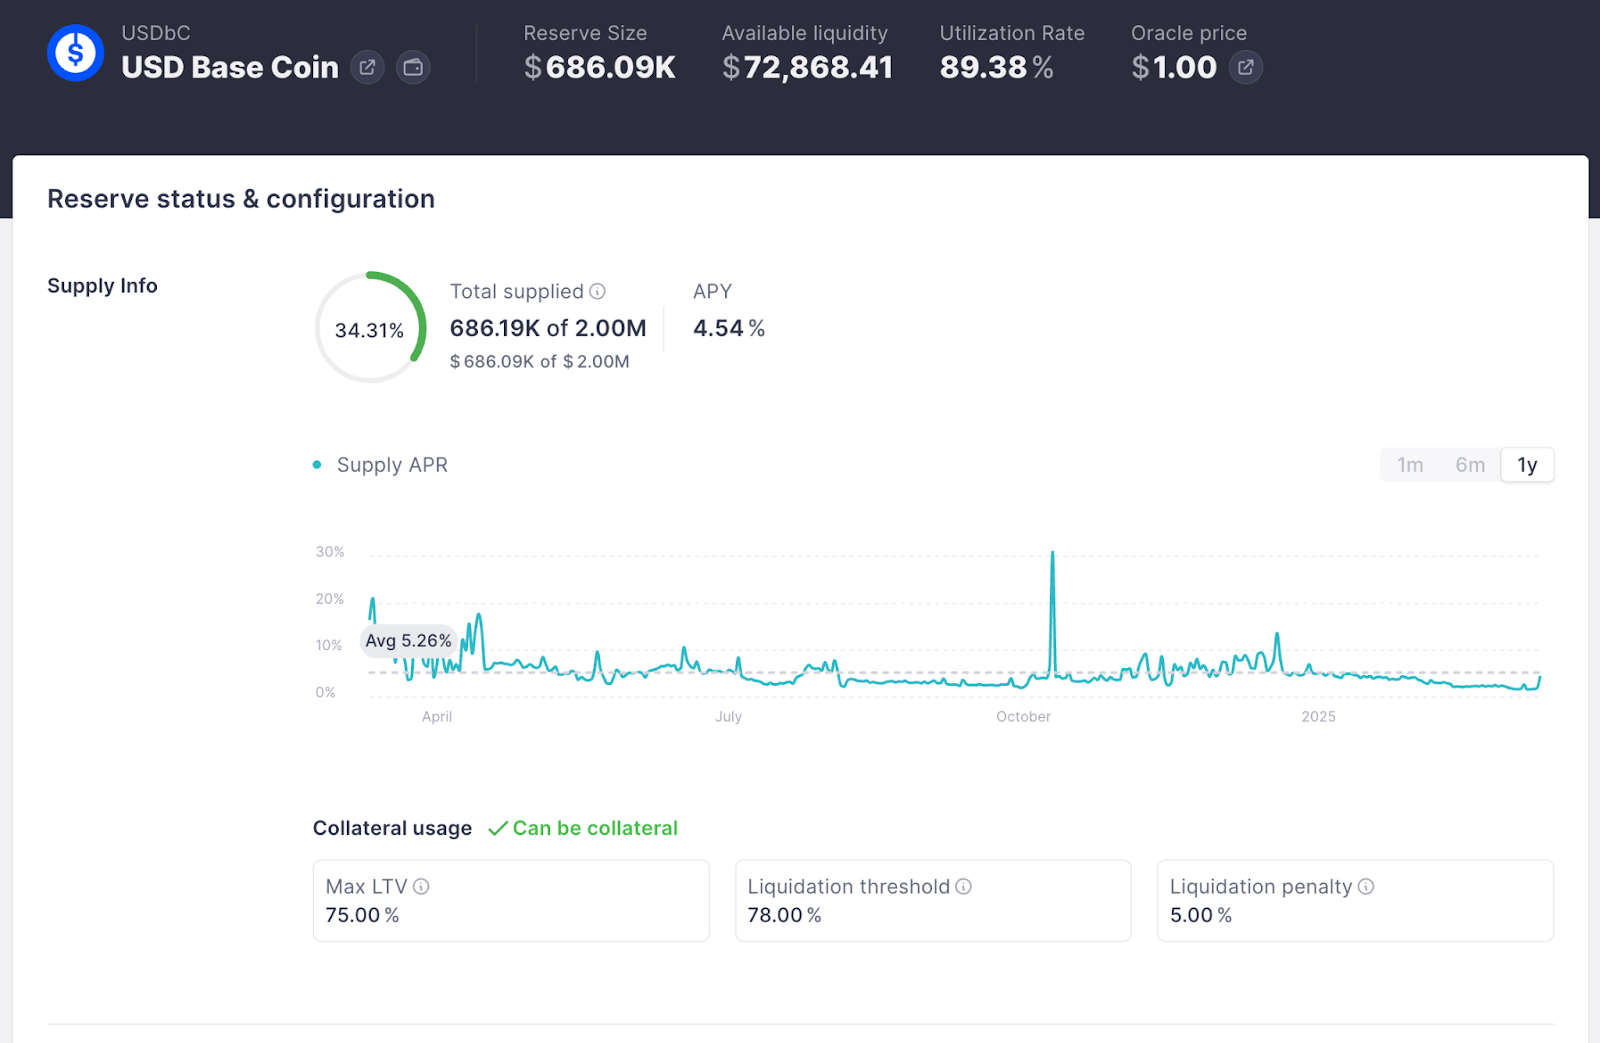
Task: Click the Liquidation threshold 78.00% card
Action: tap(933, 900)
